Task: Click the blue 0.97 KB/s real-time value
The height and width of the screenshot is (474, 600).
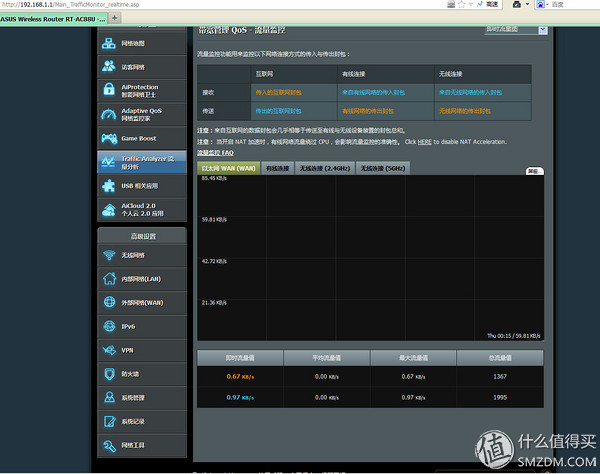Action: tap(240, 397)
